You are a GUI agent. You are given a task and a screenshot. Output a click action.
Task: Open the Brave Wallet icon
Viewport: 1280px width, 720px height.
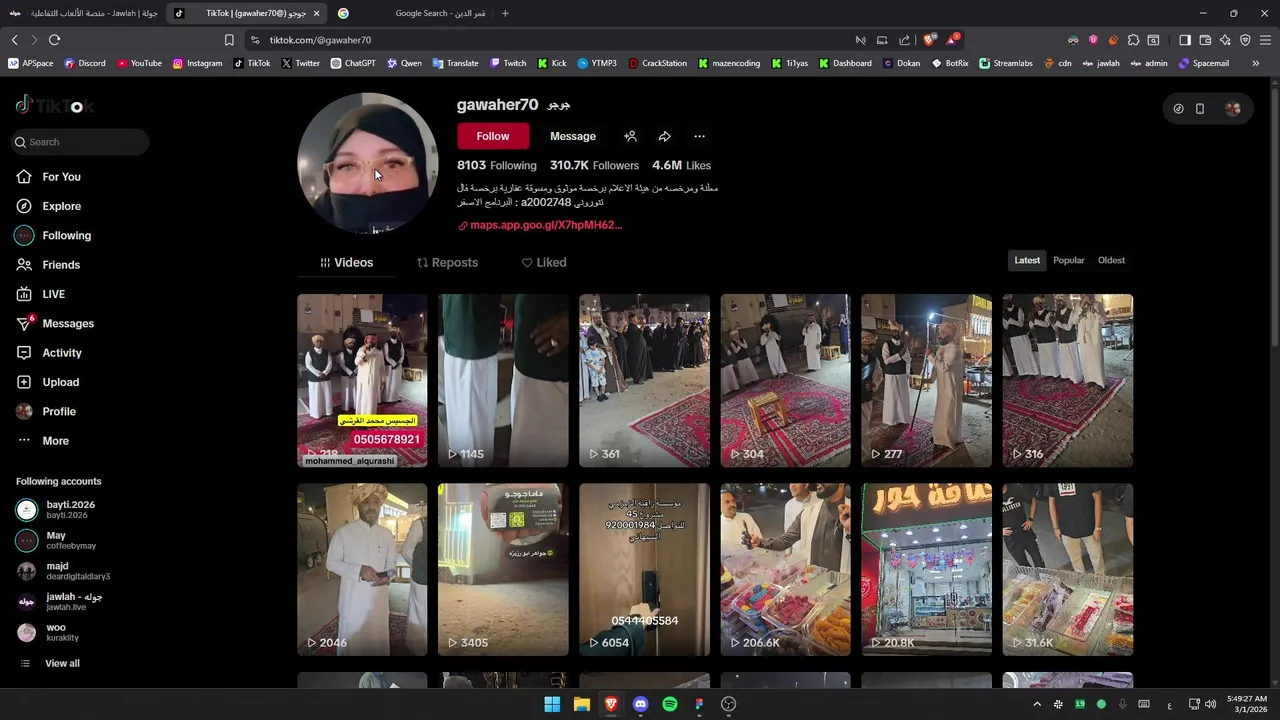click(1205, 40)
